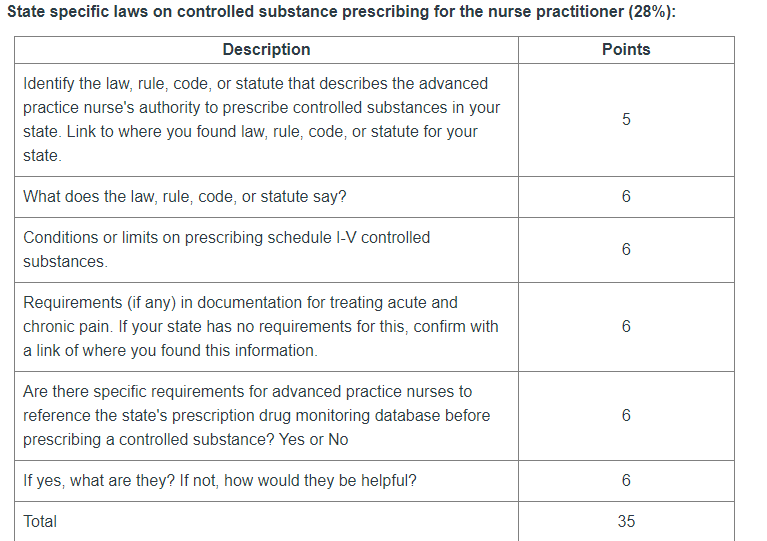
Task: Click the points value for 'If yes' row
Action: coord(626,480)
